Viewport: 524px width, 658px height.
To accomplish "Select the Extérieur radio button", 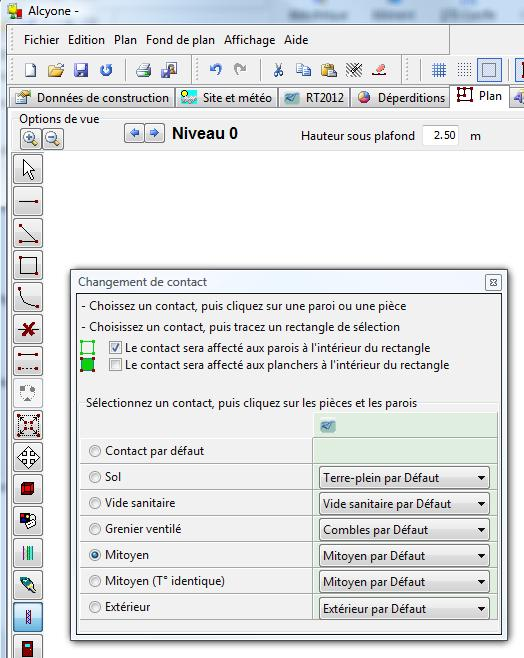I will (95, 607).
